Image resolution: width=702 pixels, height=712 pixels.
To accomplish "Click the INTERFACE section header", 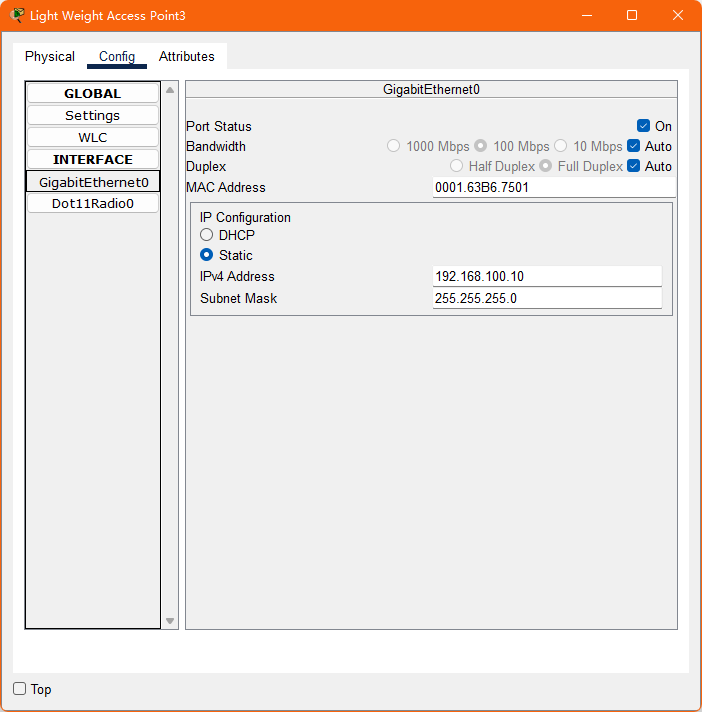I will tap(93, 159).
